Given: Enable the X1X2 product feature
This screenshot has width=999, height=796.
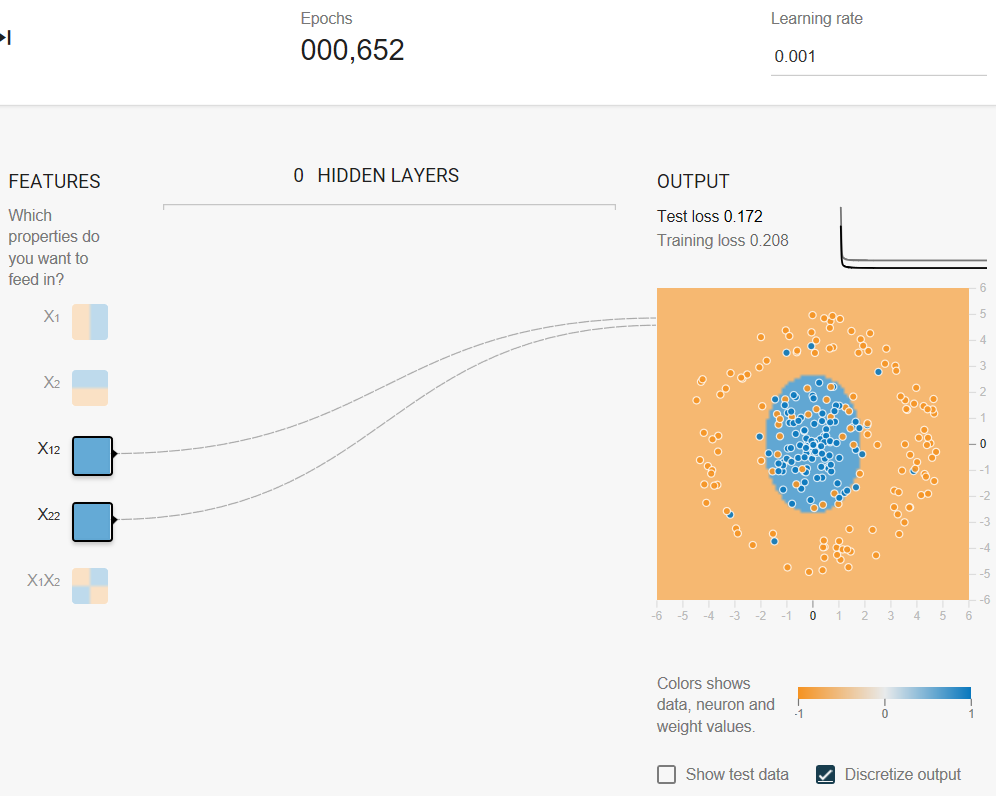Looking at the screenshot, I should [90, 586].
